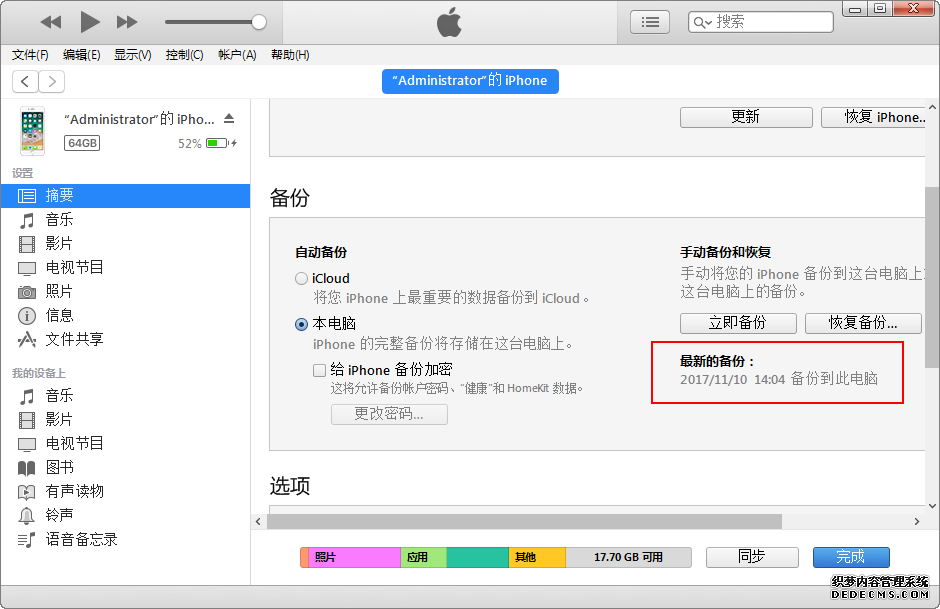
Task: Click the magnifier icon in search box
Action: point(702,23)
